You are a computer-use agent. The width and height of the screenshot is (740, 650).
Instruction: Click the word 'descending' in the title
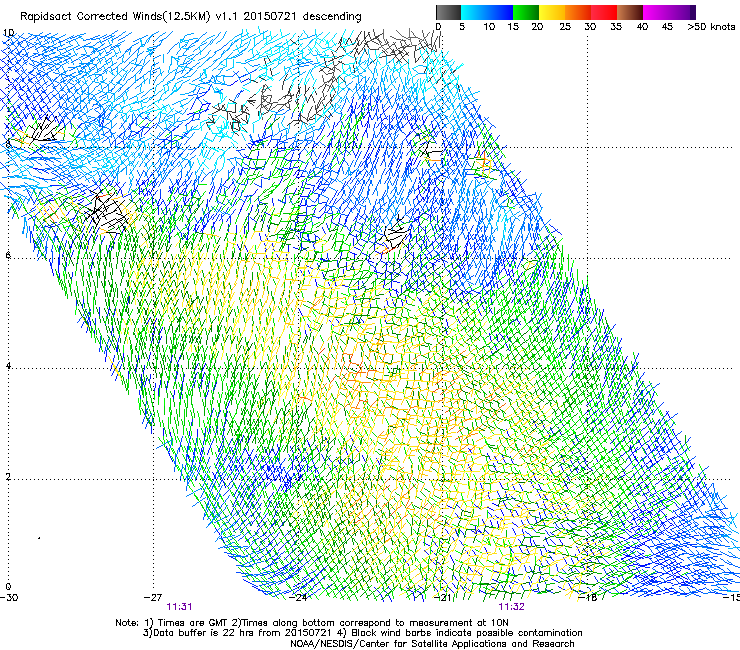(x=332, y=17)
